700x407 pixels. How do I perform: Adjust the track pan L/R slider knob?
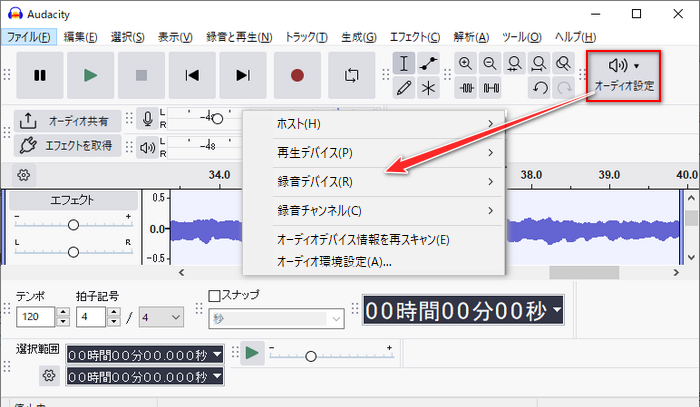(x=74, y=252)
